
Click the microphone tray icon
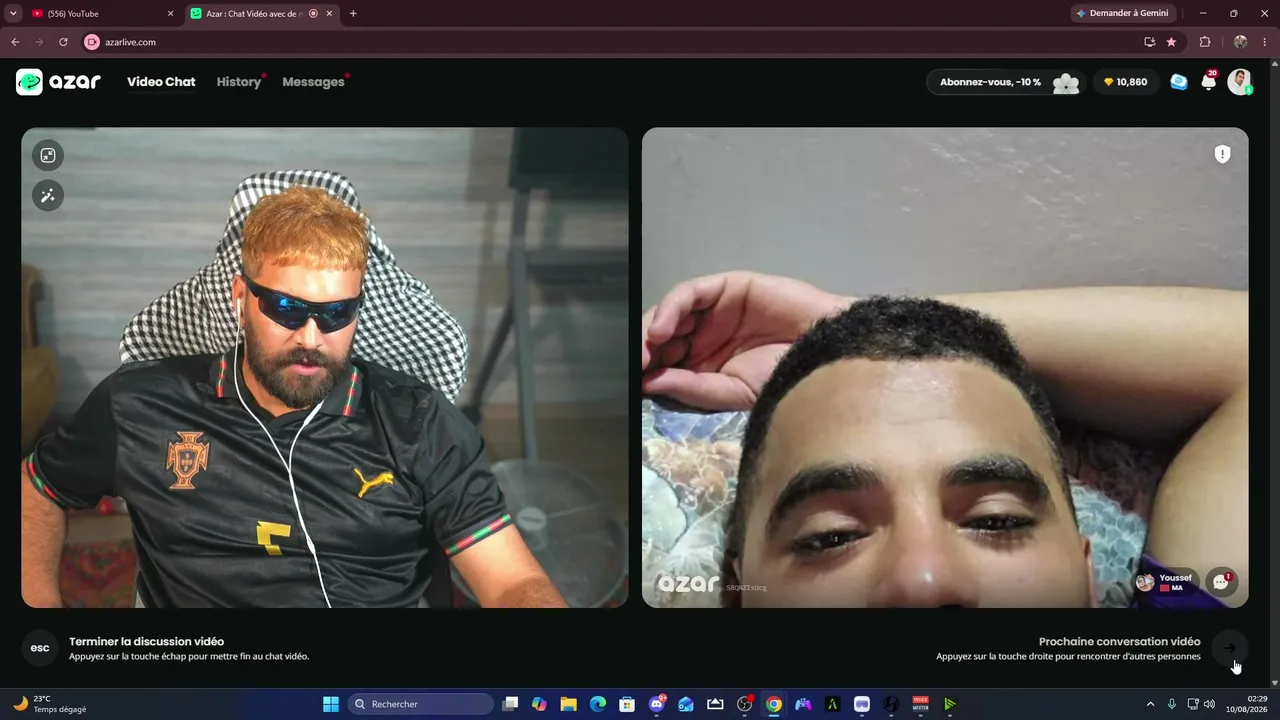1172,704
